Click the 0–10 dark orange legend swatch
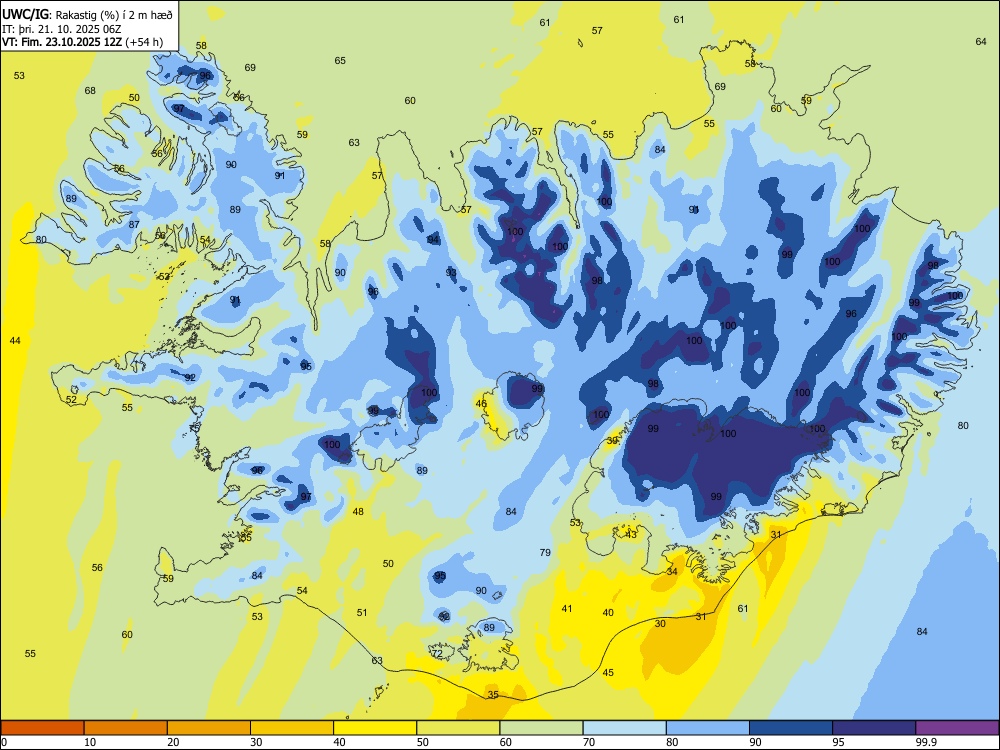The height and width of the screenshot is (750, 1000). pos(42,728)
